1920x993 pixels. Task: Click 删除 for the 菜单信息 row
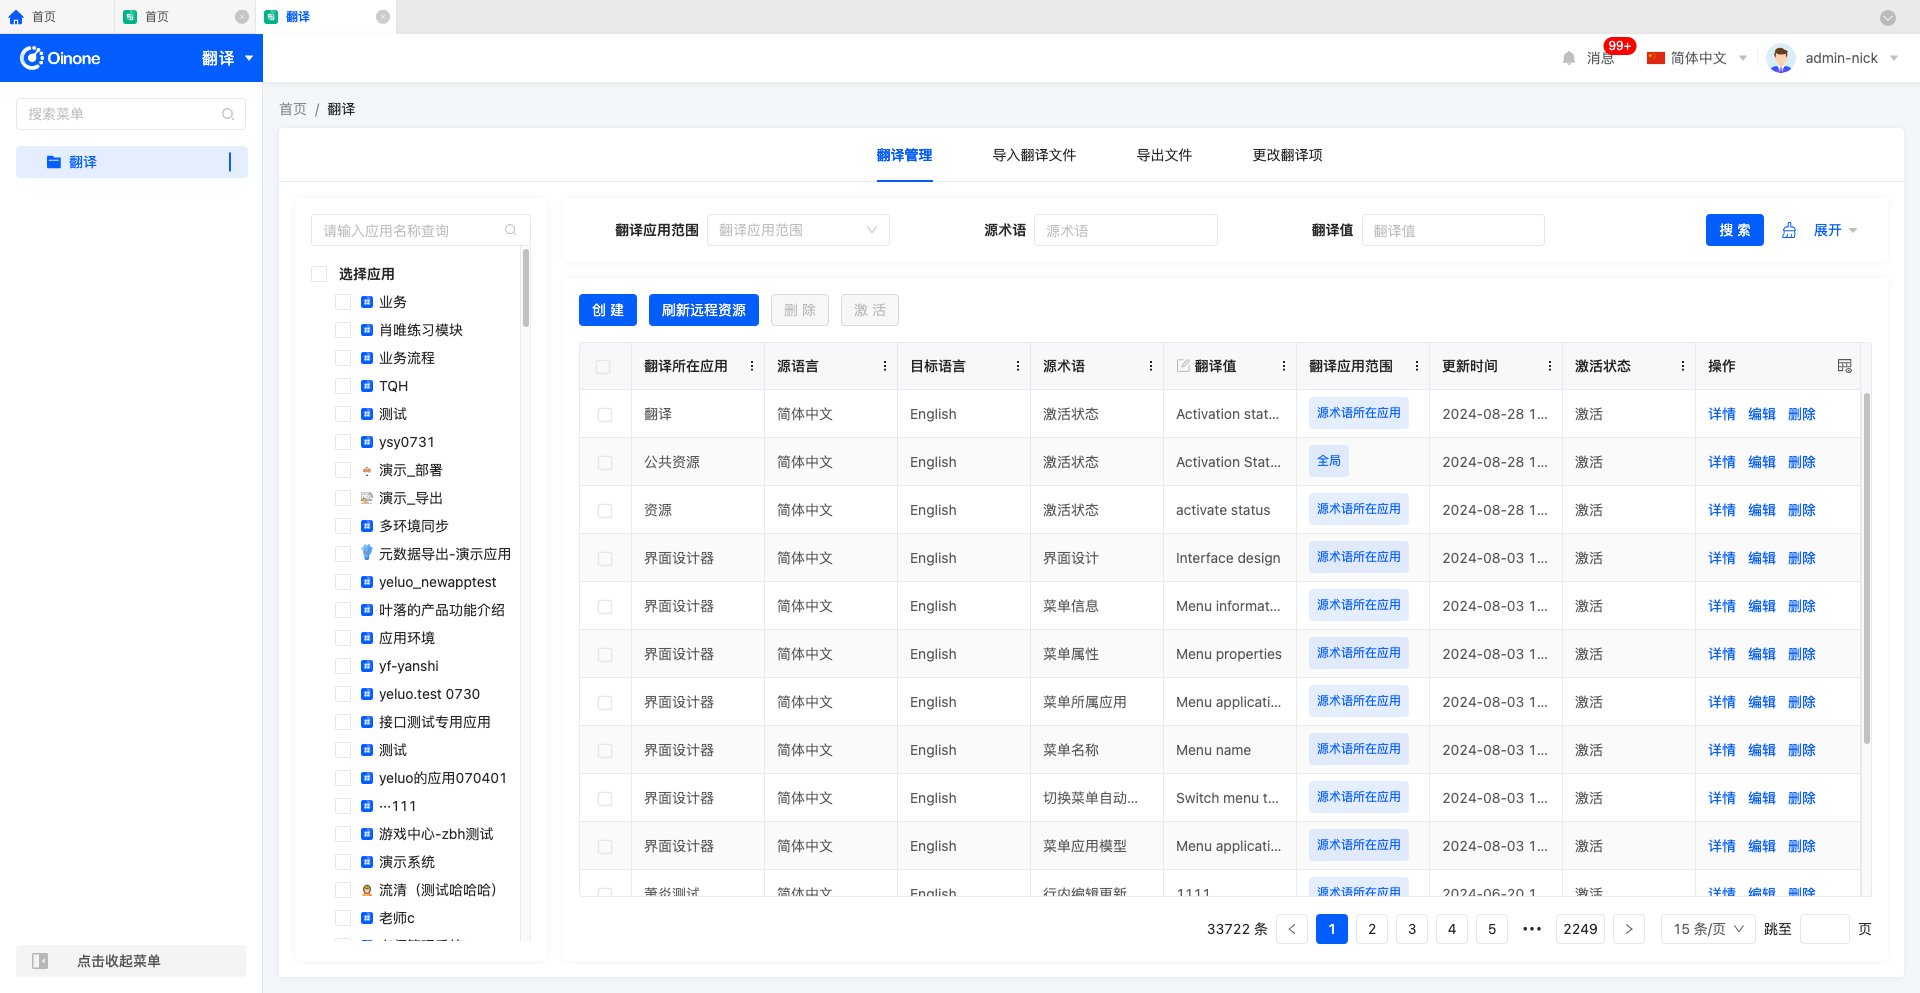point(1802,606)
